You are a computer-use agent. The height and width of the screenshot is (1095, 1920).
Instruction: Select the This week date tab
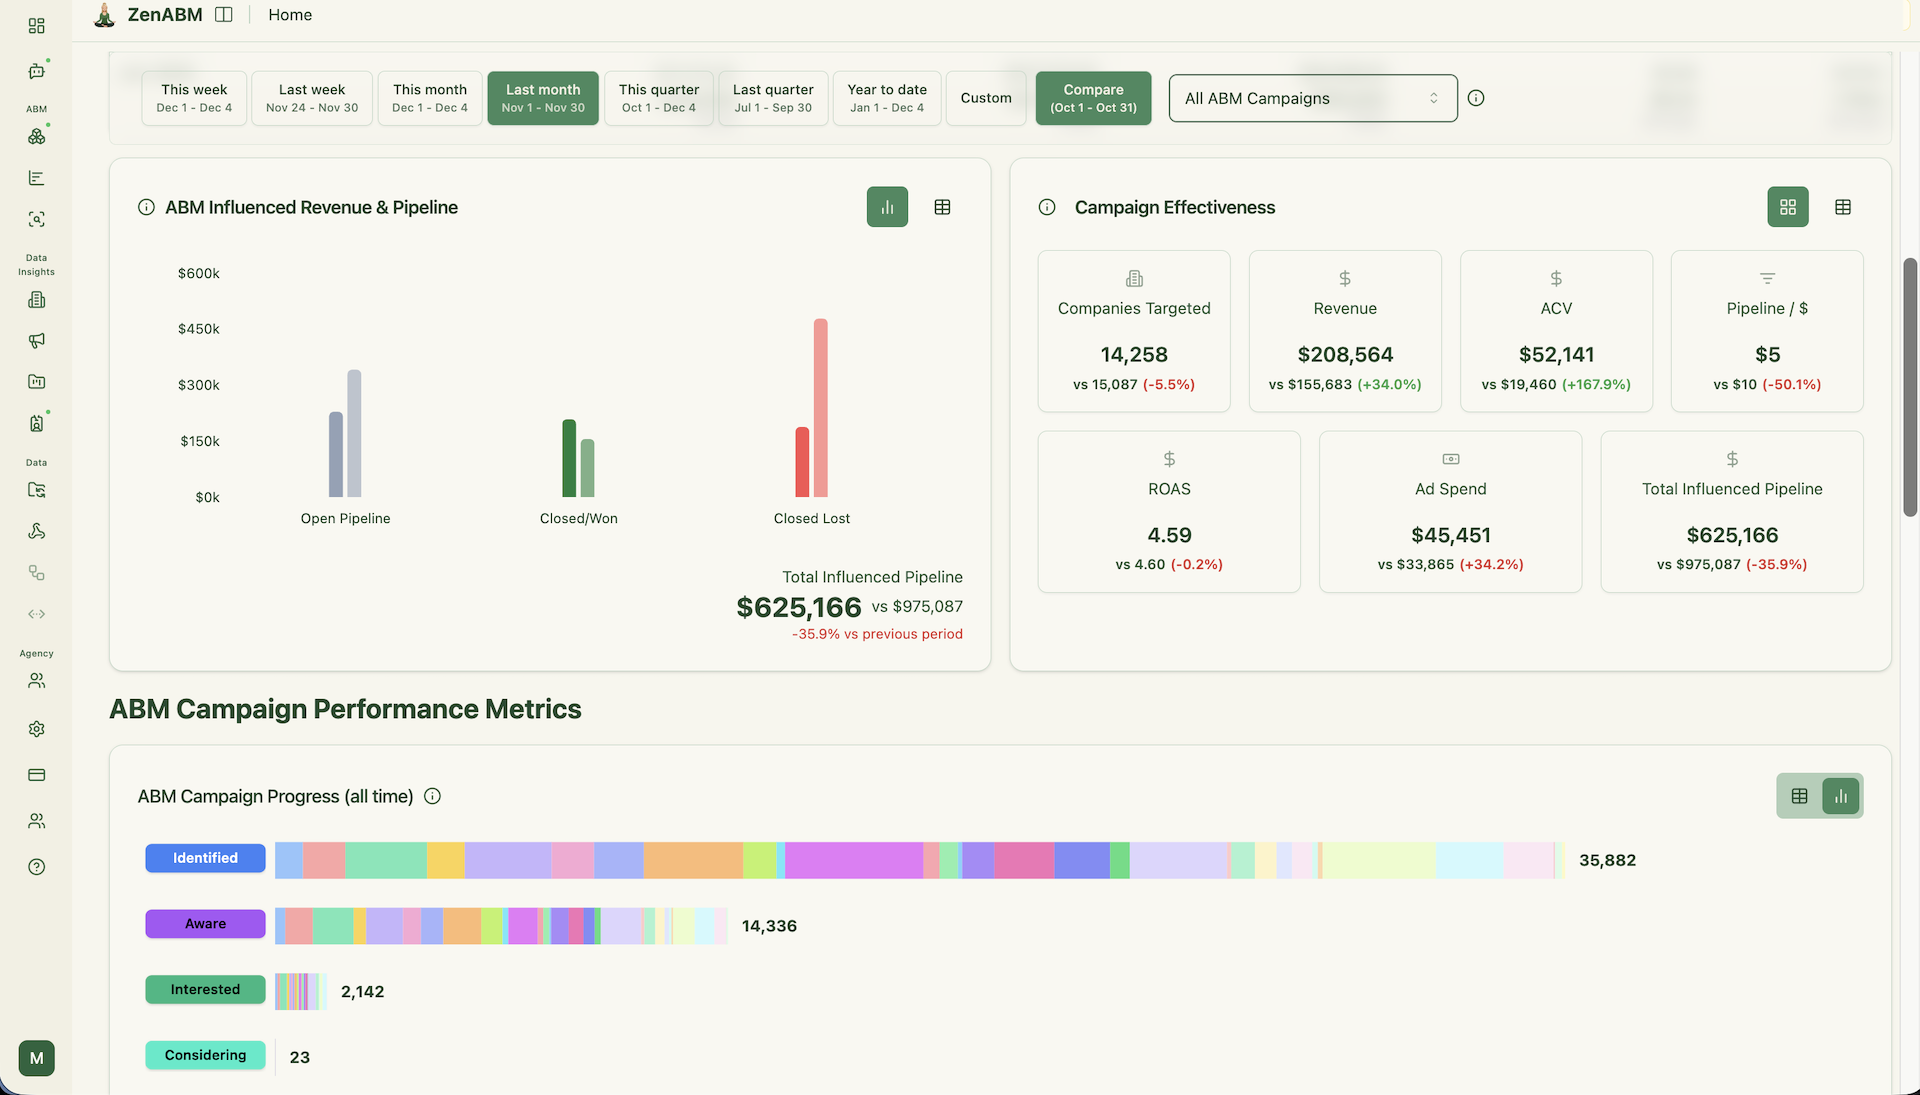tap(194, 98)
